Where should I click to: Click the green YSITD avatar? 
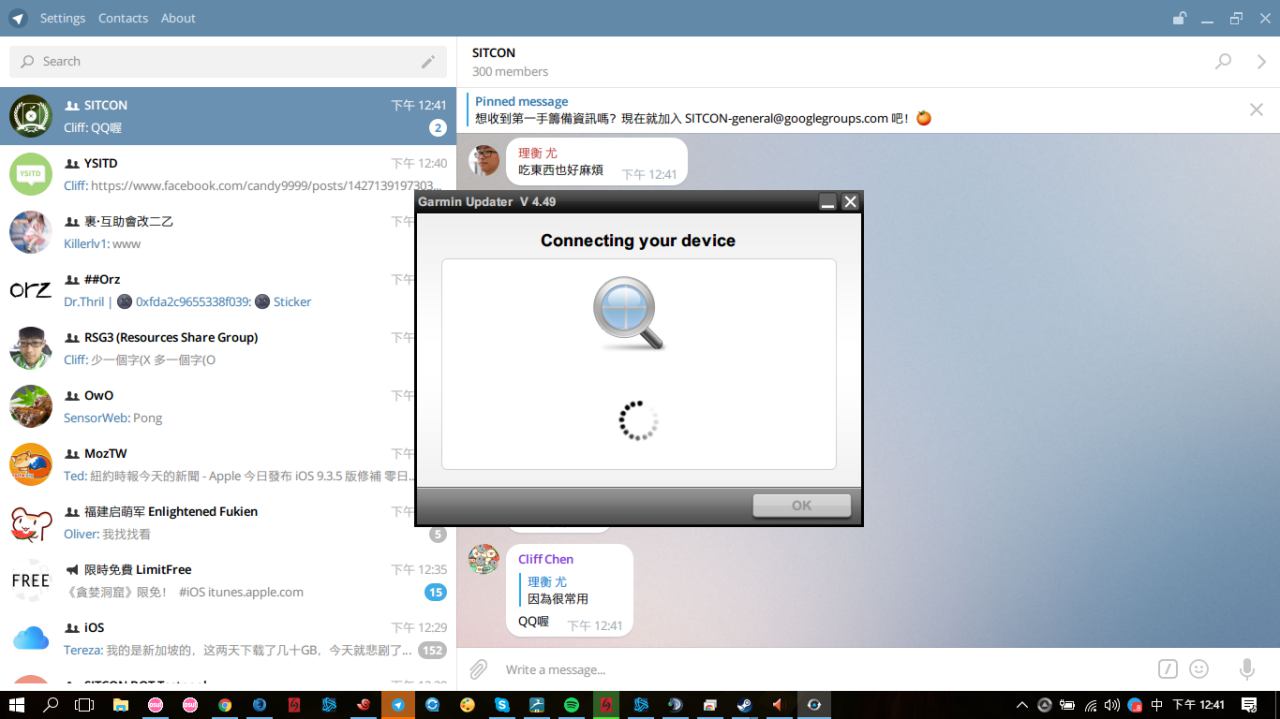31,174
